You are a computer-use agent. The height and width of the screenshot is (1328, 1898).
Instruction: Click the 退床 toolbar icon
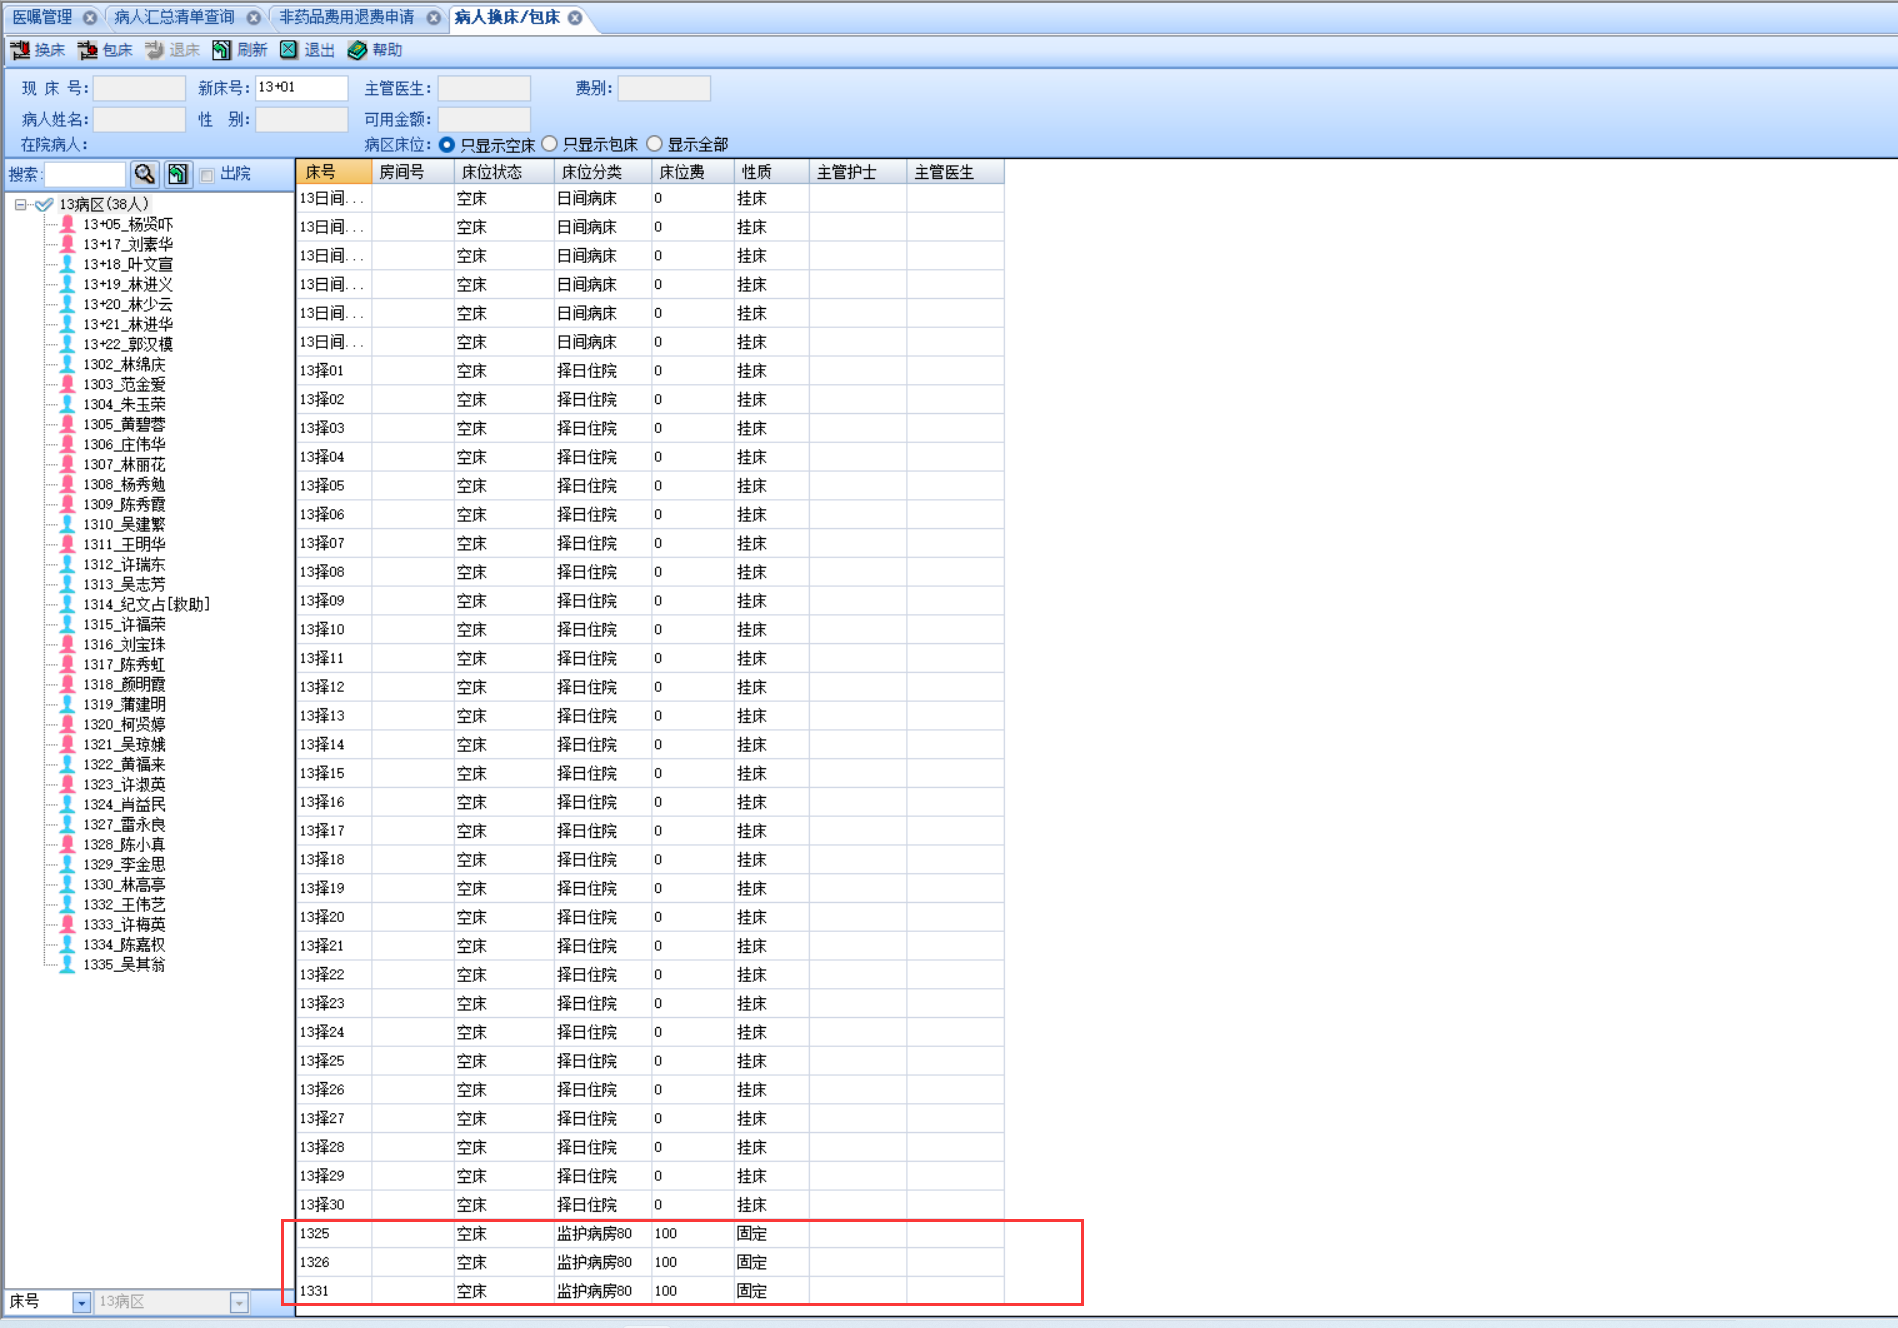point(154,50)
